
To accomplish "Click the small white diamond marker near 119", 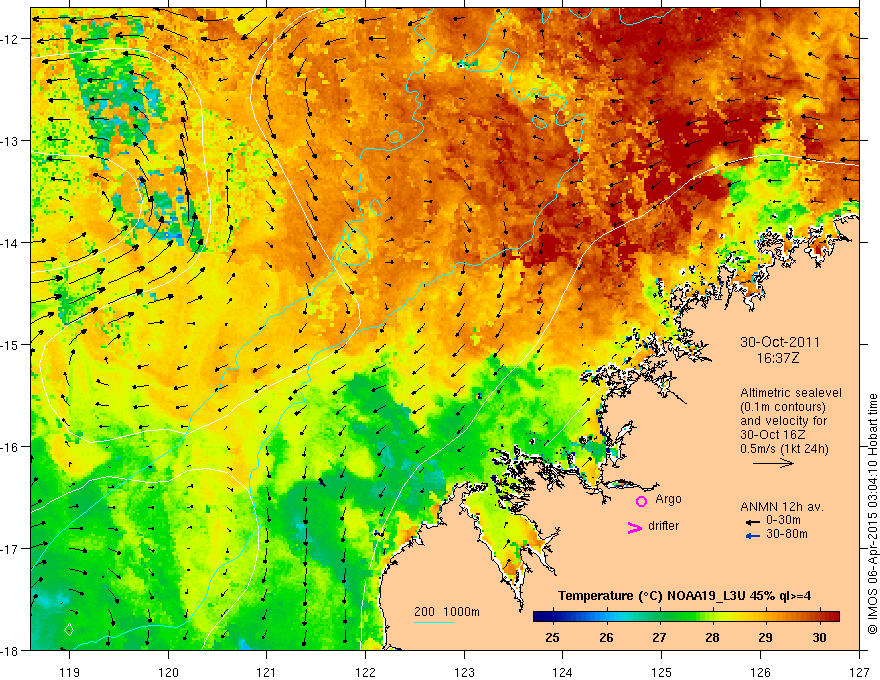I will pyautogui.click(x=69, y=629).
